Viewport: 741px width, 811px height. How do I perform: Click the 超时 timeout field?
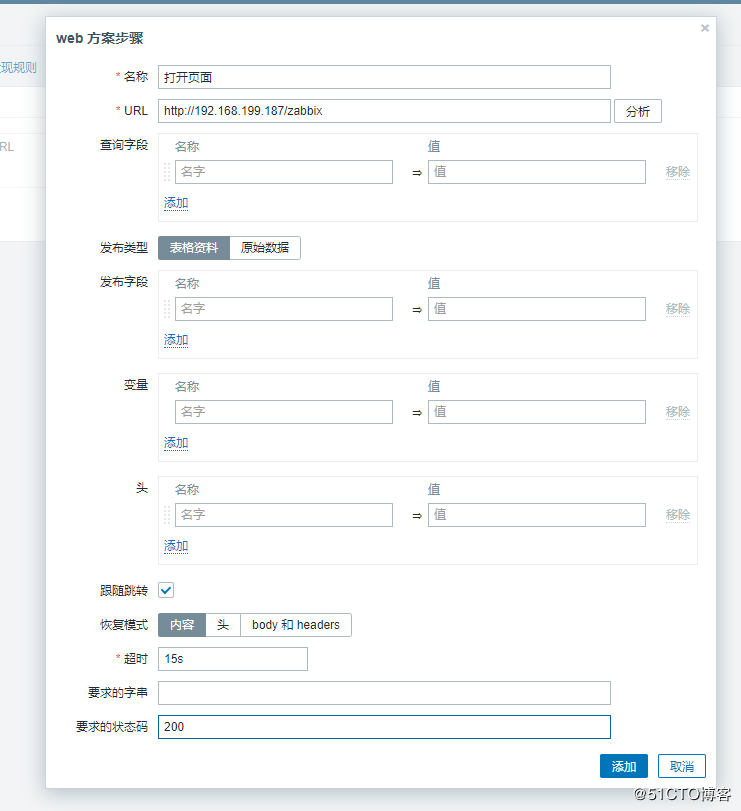233,659
